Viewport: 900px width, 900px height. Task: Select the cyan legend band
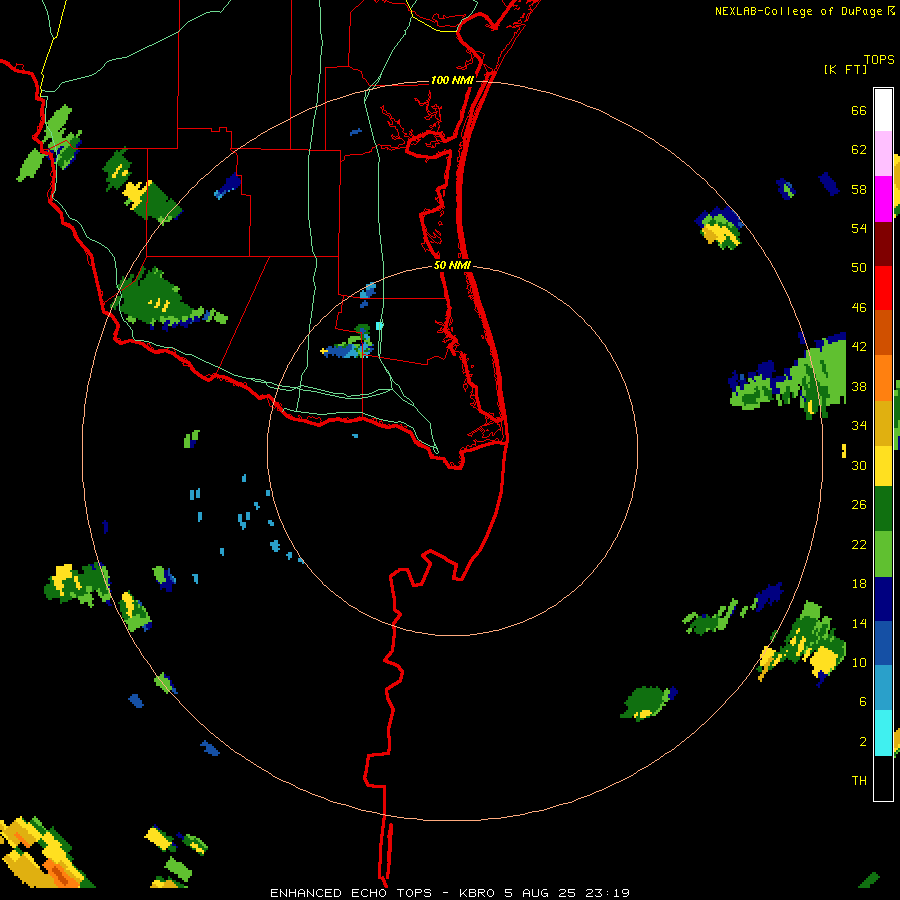tap(883, 733)
